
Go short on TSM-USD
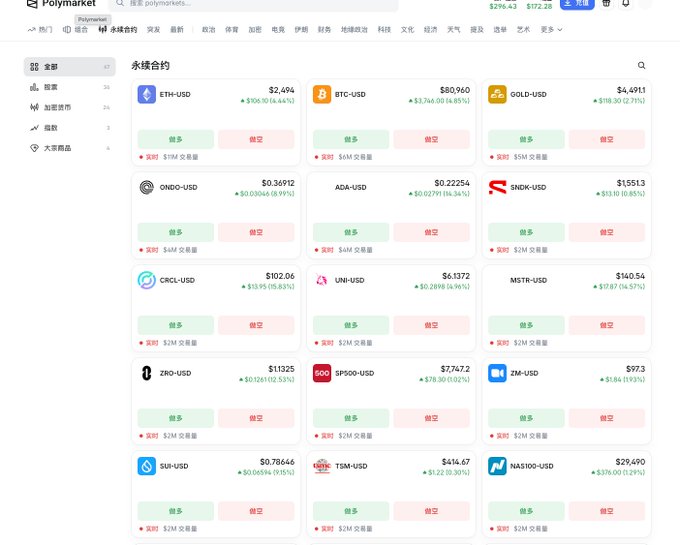pos(432,511)
